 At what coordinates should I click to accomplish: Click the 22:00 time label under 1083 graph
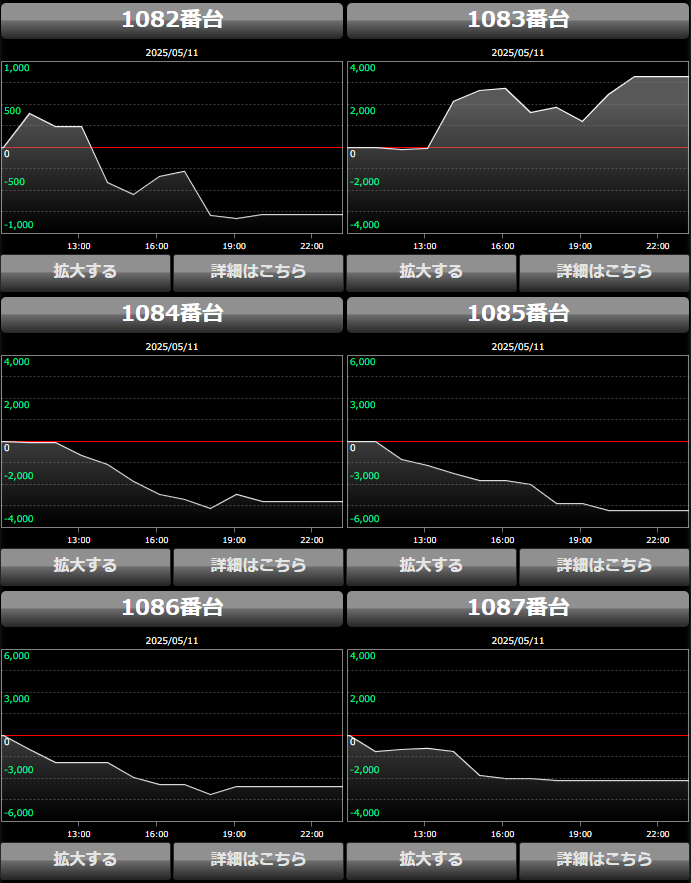click(x=658, y=246)
